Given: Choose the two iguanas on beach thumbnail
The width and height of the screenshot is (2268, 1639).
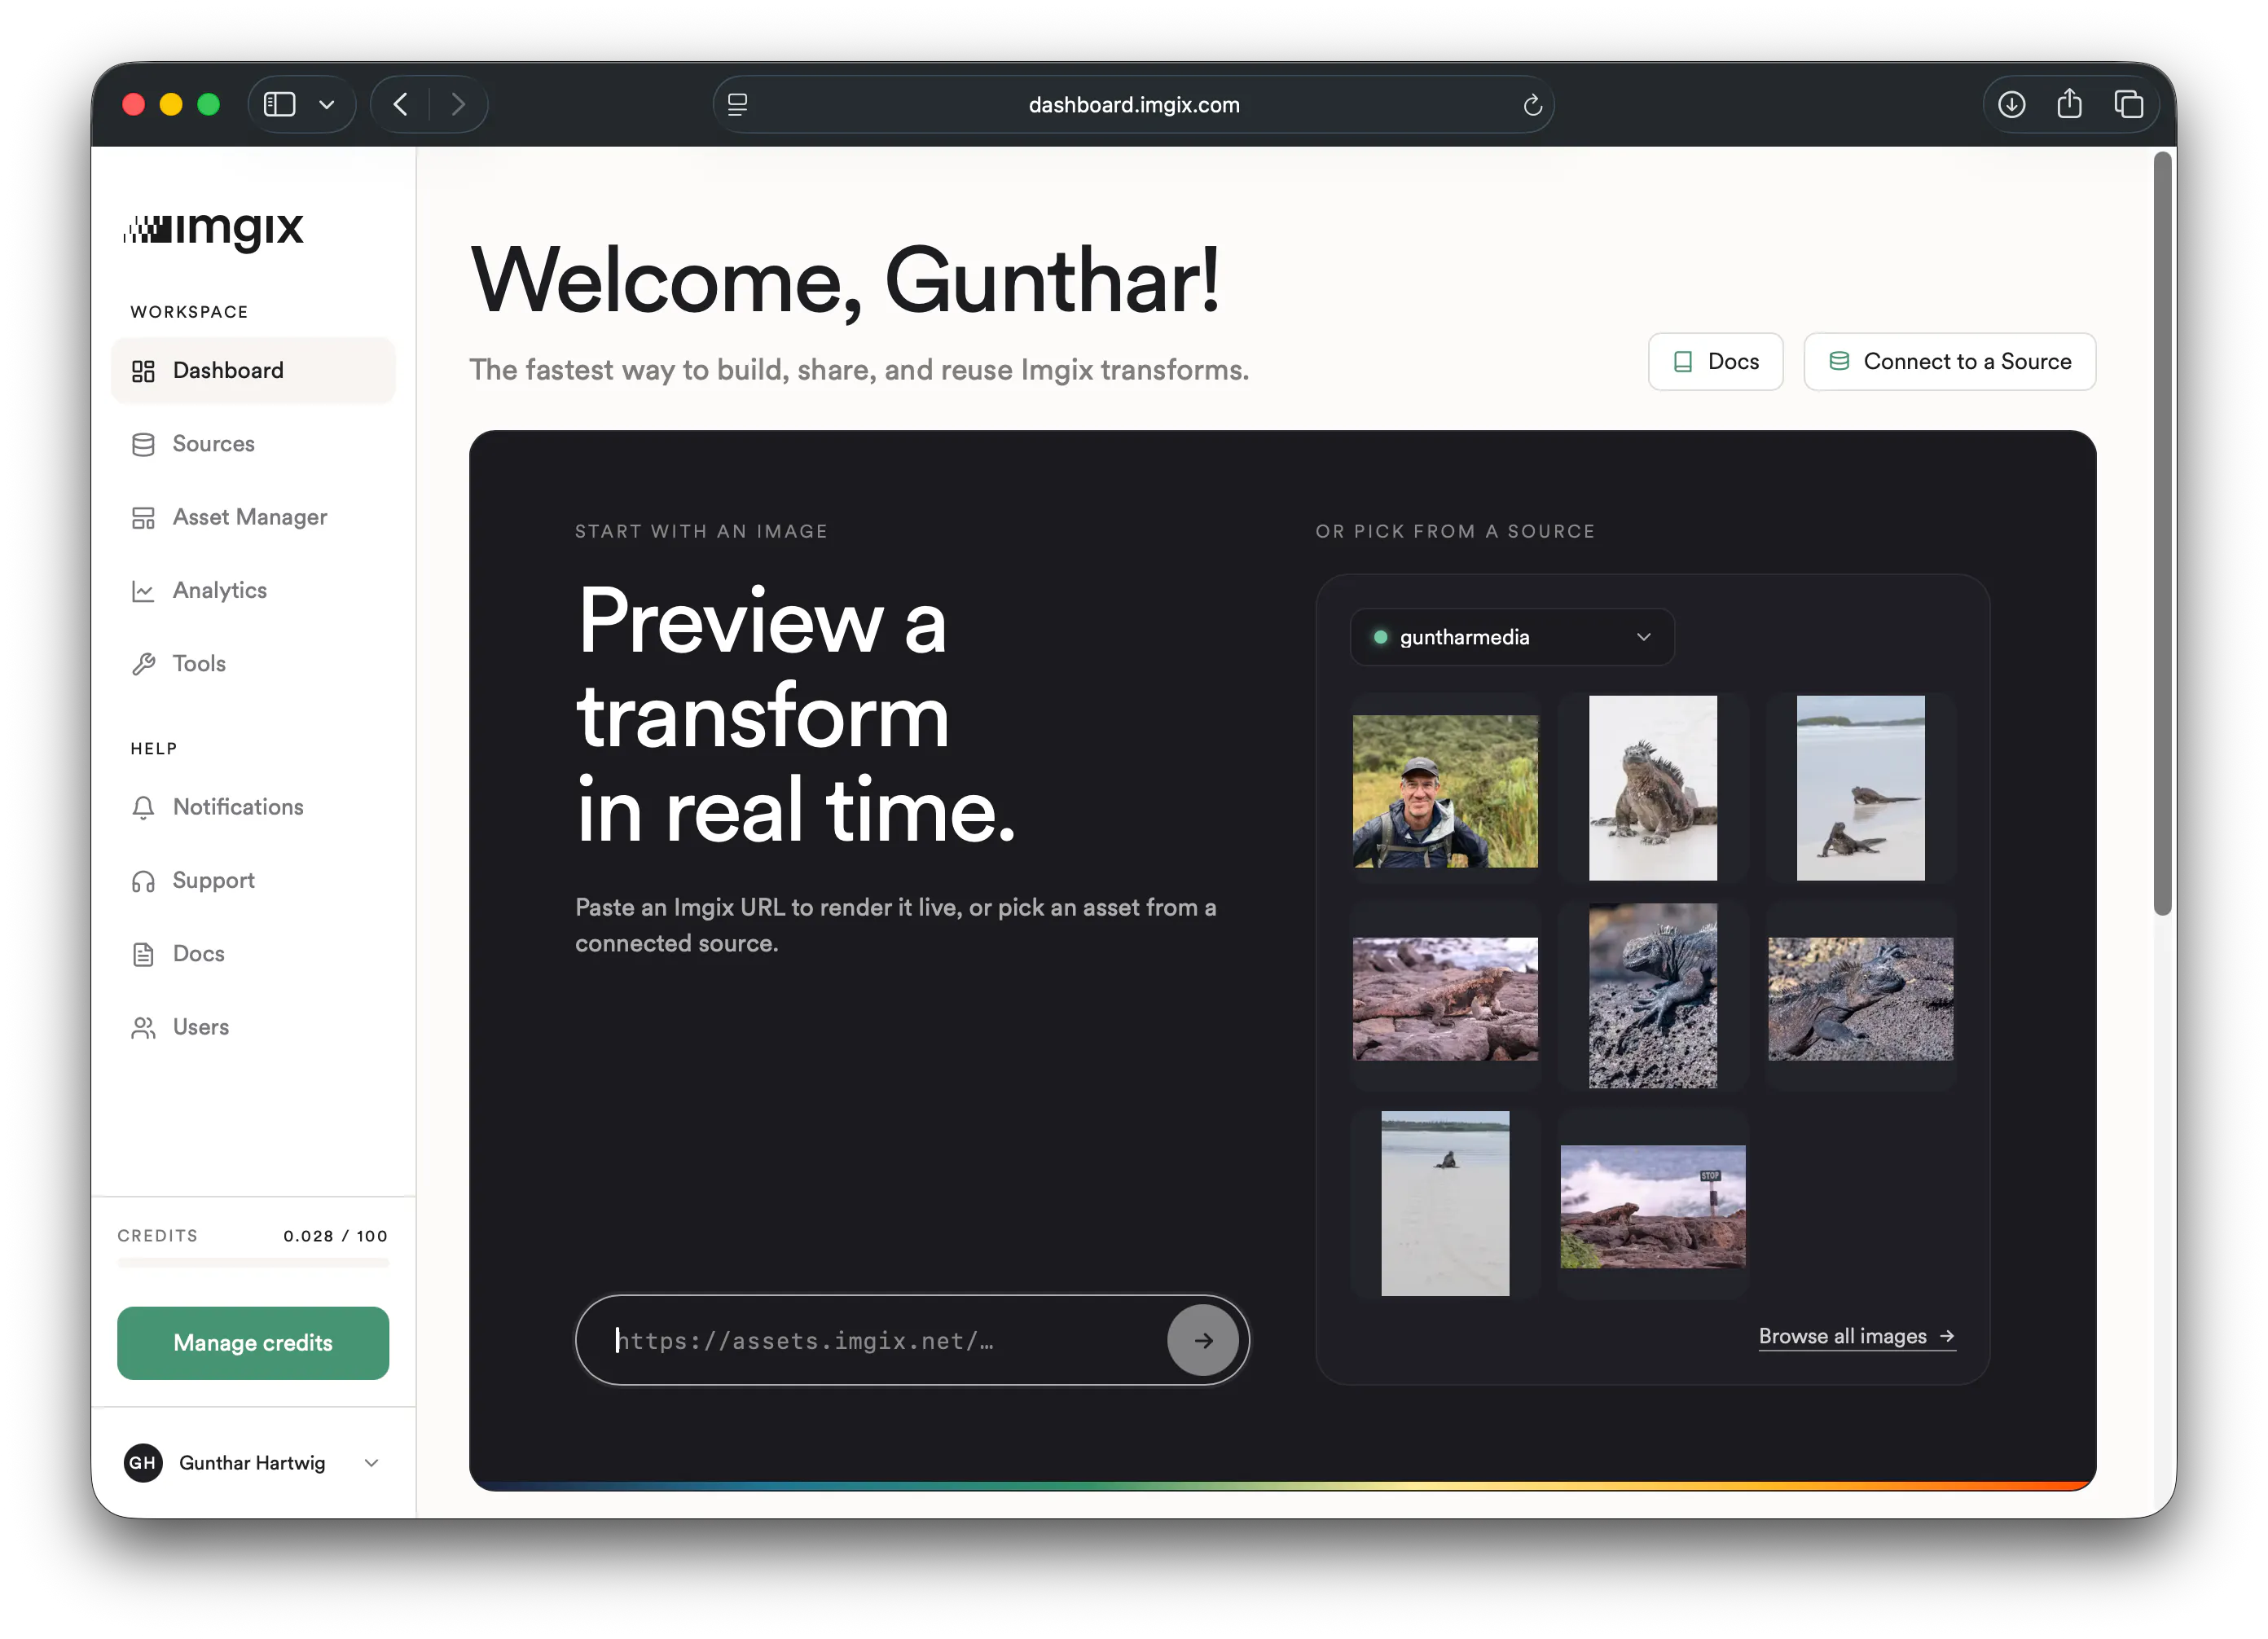Looking at the screenshot, I should click(x=1860, y=788).
